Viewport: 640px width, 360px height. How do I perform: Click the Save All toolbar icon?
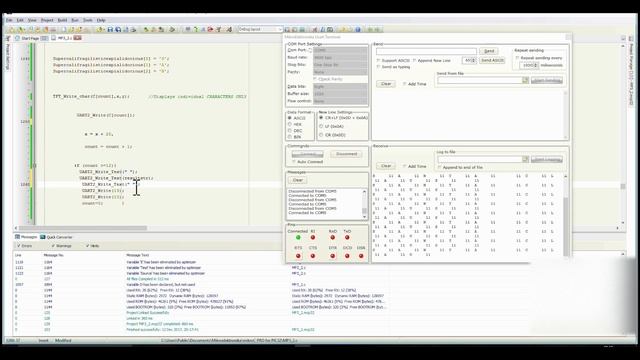pos(118,29)
